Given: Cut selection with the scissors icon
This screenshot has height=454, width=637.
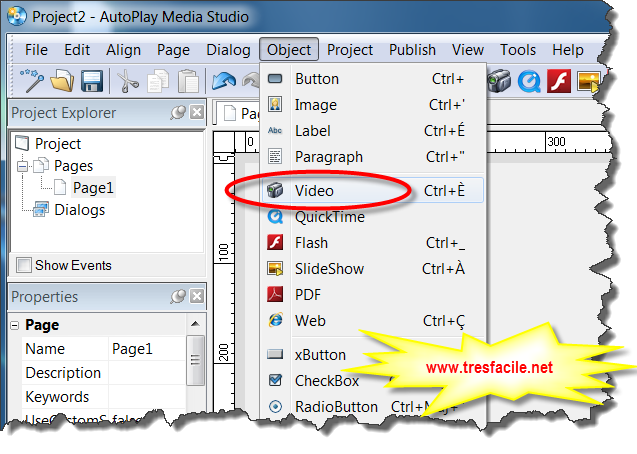Looking at the screenshot, I should tap(128, 81).
